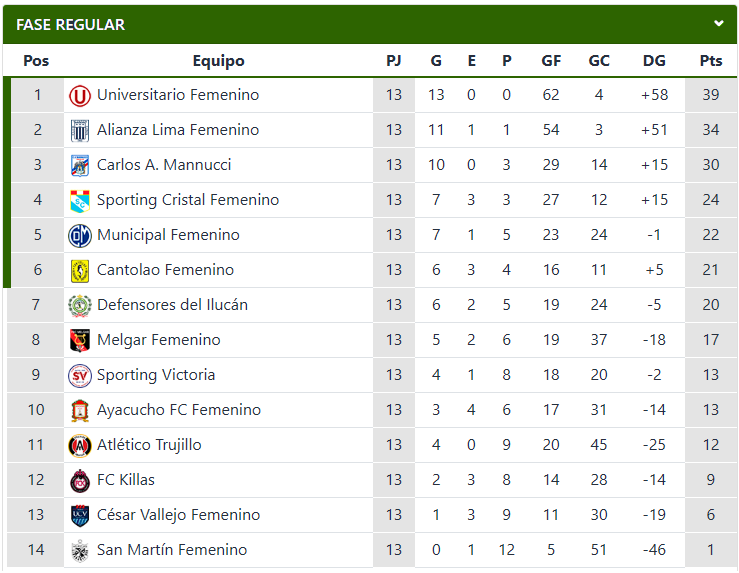739x573 pixels.
Task: Click the Sporting Victoria SV badge
Action: pos(80,376)
